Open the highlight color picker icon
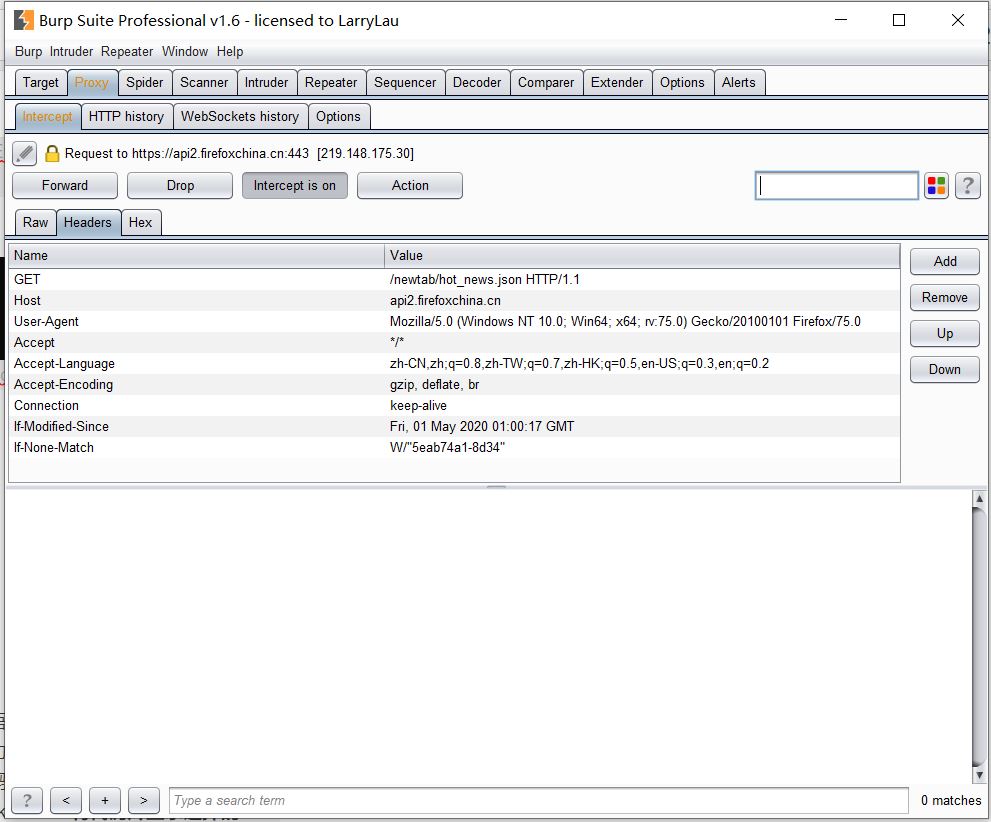 [936, 186]
